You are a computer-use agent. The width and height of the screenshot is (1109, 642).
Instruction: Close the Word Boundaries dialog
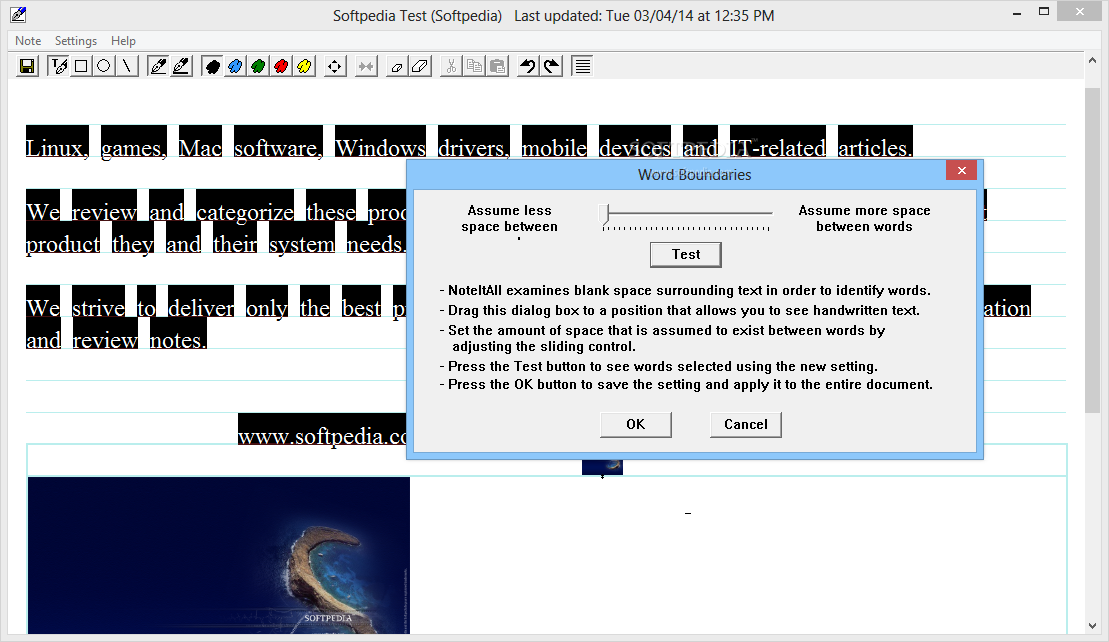click(961, 170)
